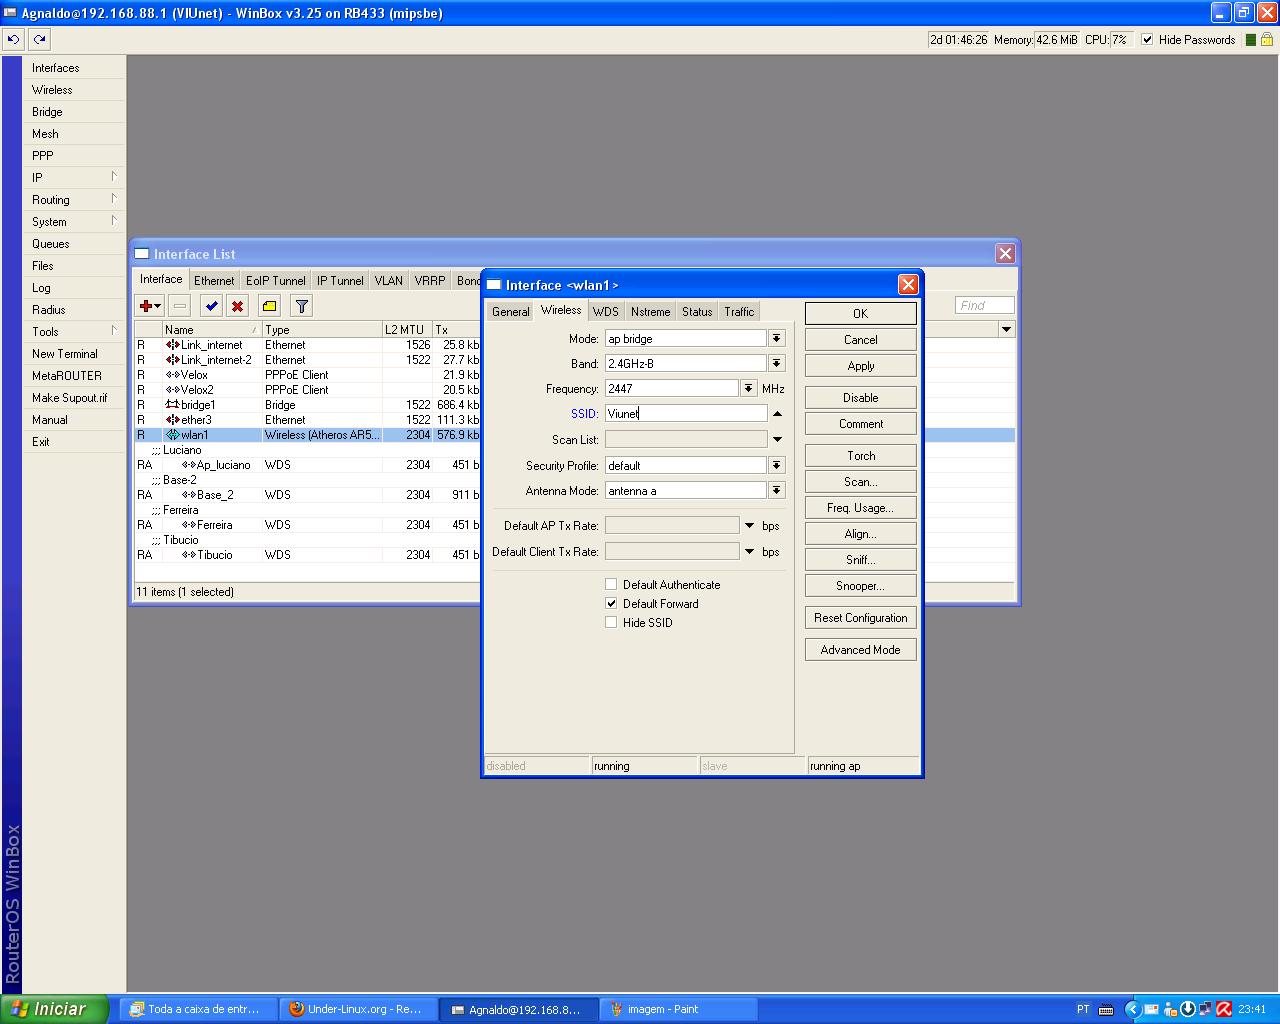Click the Find field in Interface List

point(984,306)
